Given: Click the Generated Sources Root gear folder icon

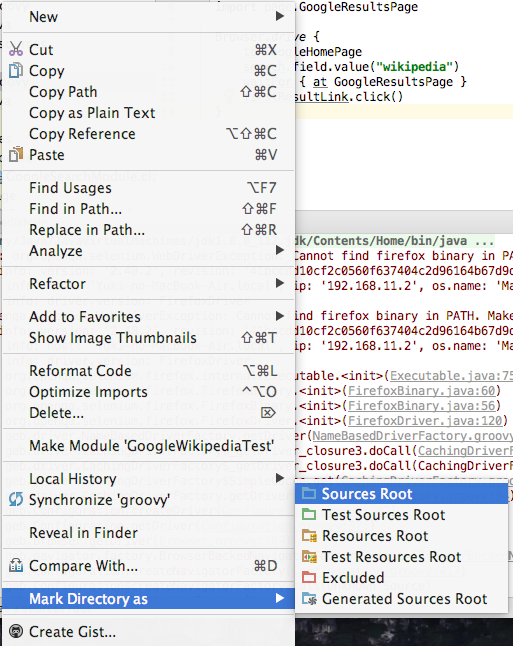Looking at the screenshot, I should point(309,598).
